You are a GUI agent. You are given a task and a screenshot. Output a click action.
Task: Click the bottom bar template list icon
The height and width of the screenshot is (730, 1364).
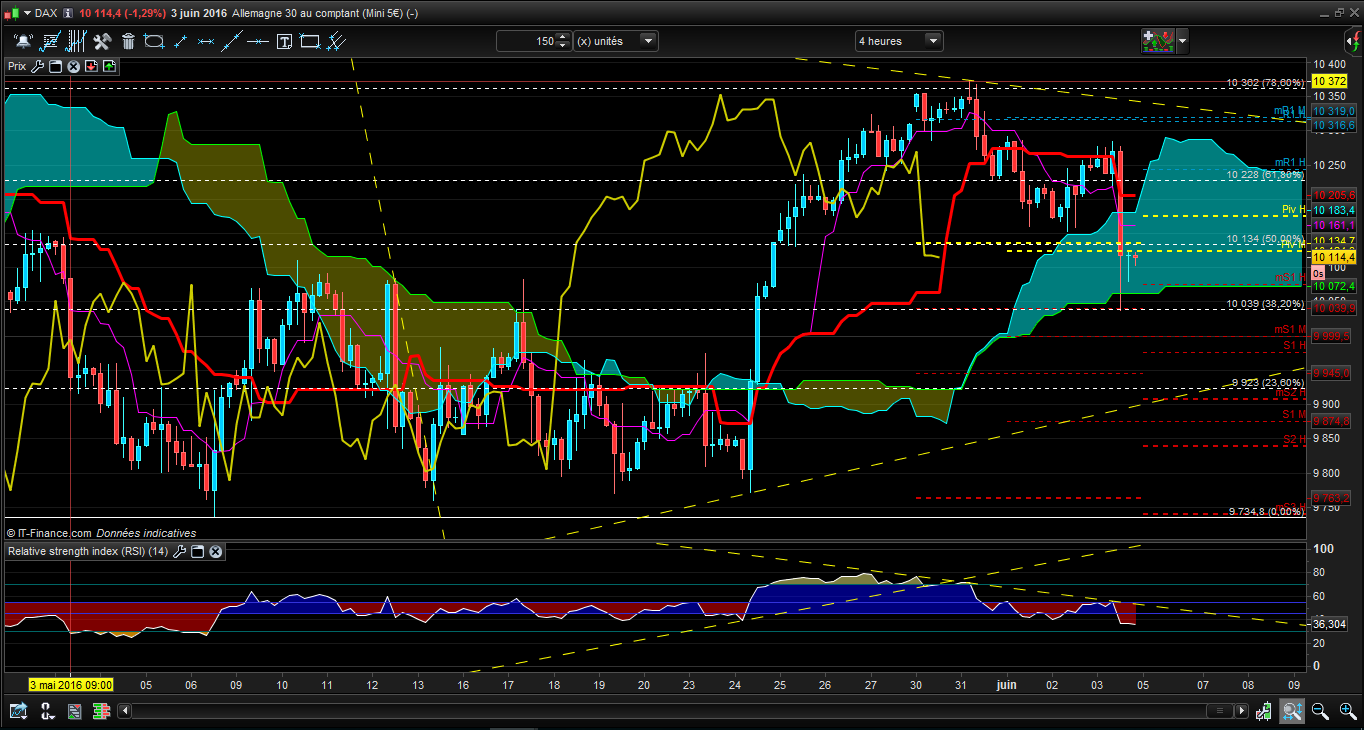[74, 711]
